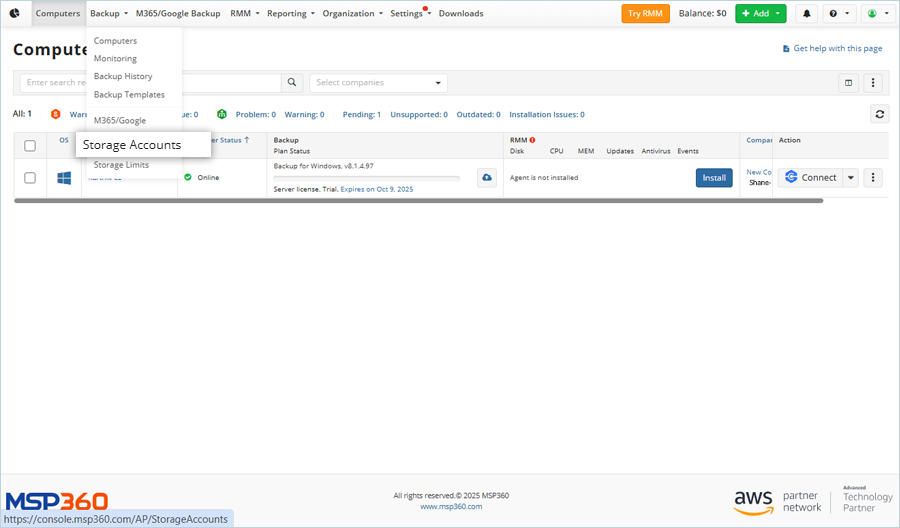Open the toolbar three-dot options menu
900x528 pixels.
(873, 83)
